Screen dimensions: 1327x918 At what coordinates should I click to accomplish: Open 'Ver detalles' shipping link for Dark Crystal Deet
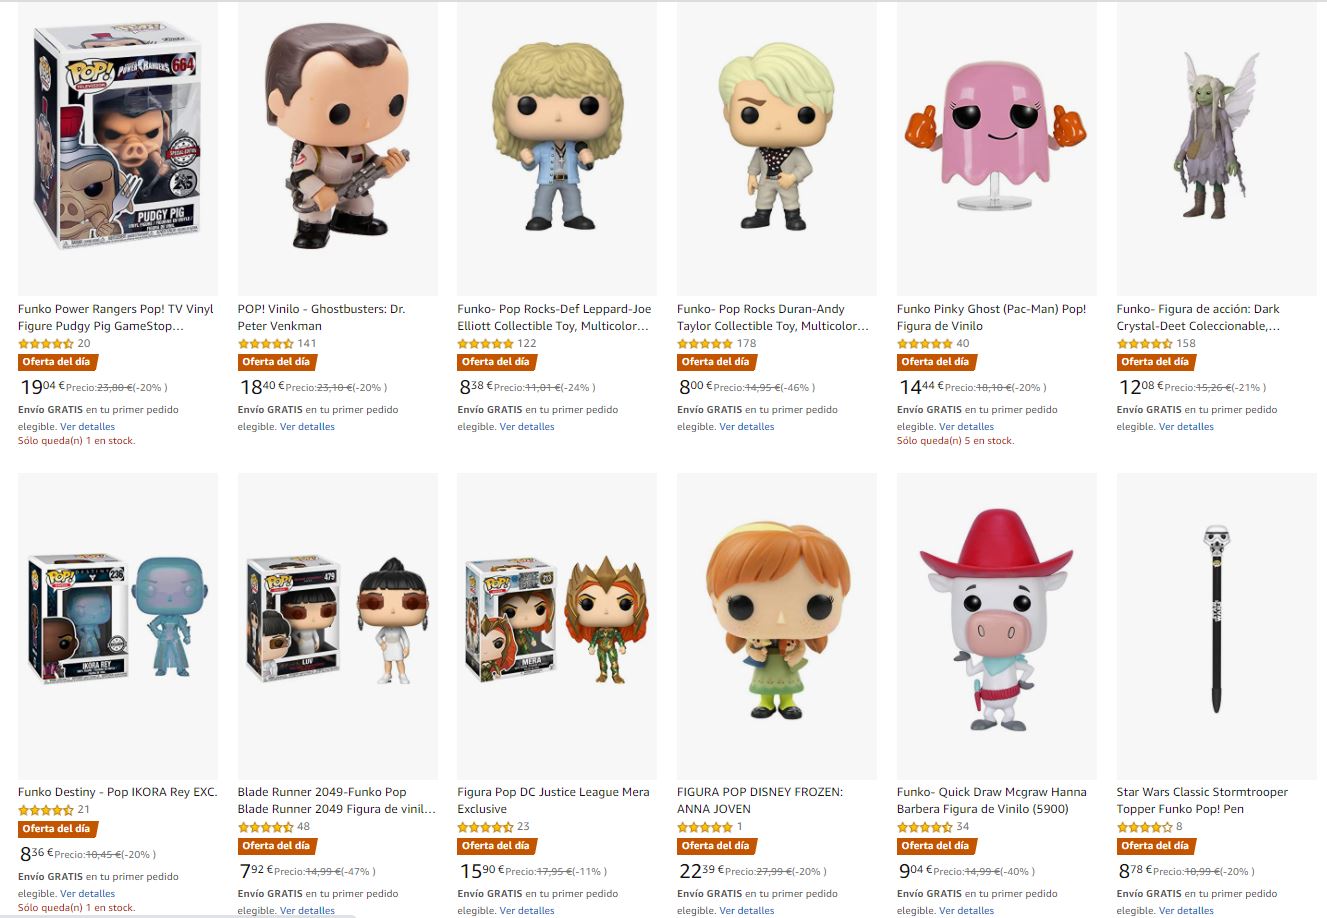tap(1186, 427)
